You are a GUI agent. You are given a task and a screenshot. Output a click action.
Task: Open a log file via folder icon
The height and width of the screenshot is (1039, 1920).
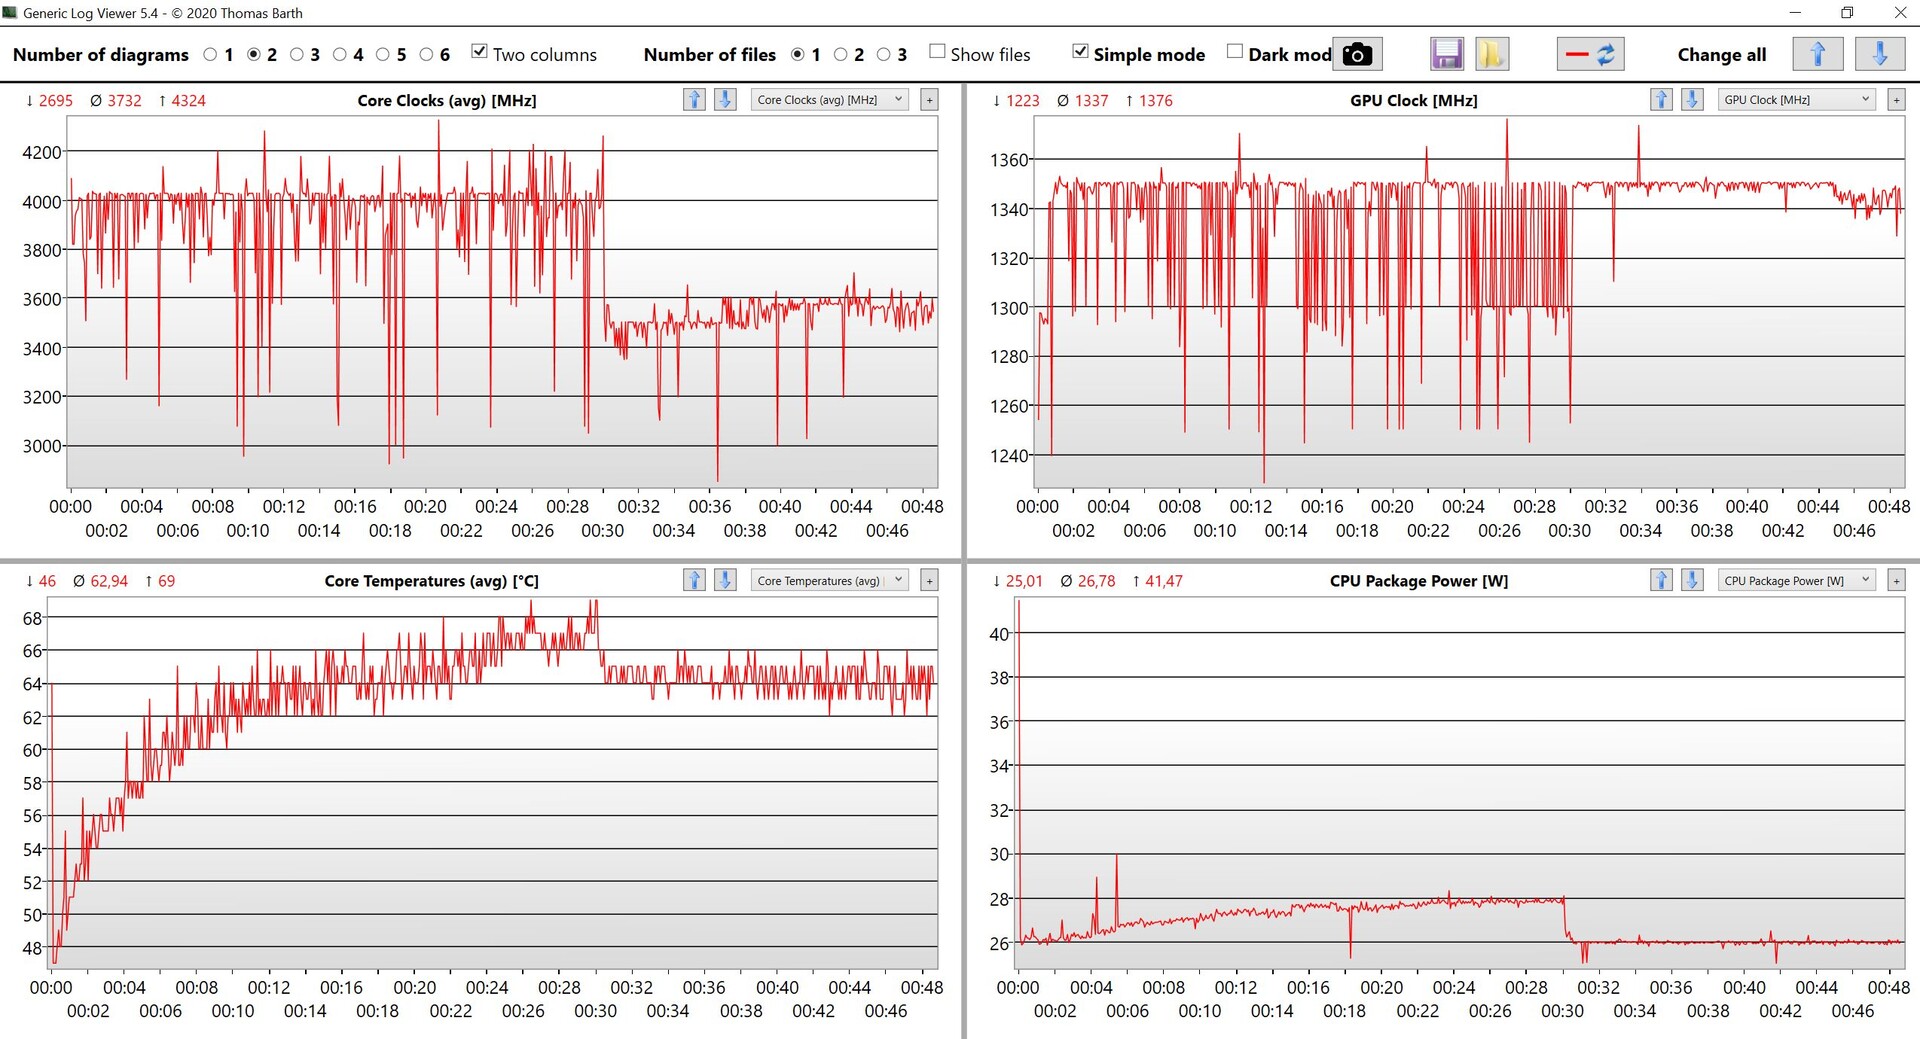[x=1491, y=54]
